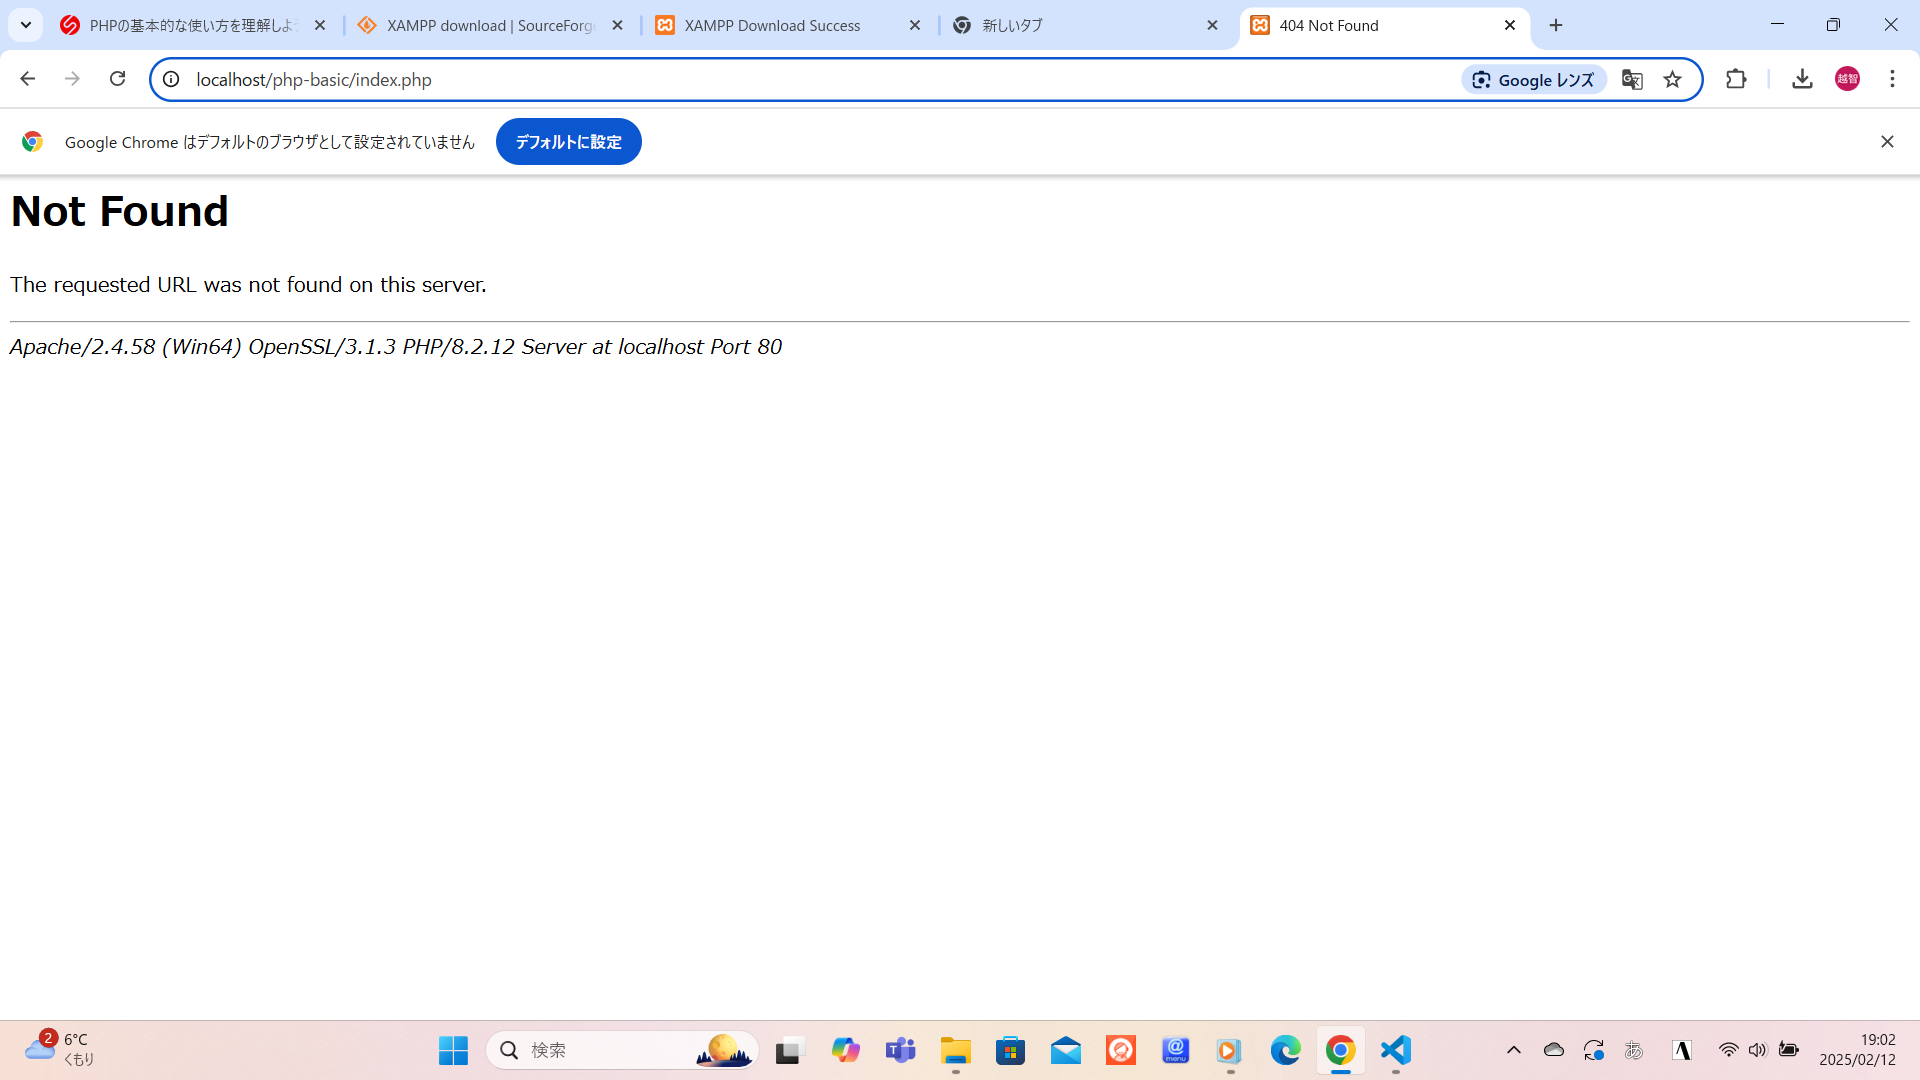Click the grayed-out forward arrow
Screen dimensions: 1920x1080
point(72,79)
